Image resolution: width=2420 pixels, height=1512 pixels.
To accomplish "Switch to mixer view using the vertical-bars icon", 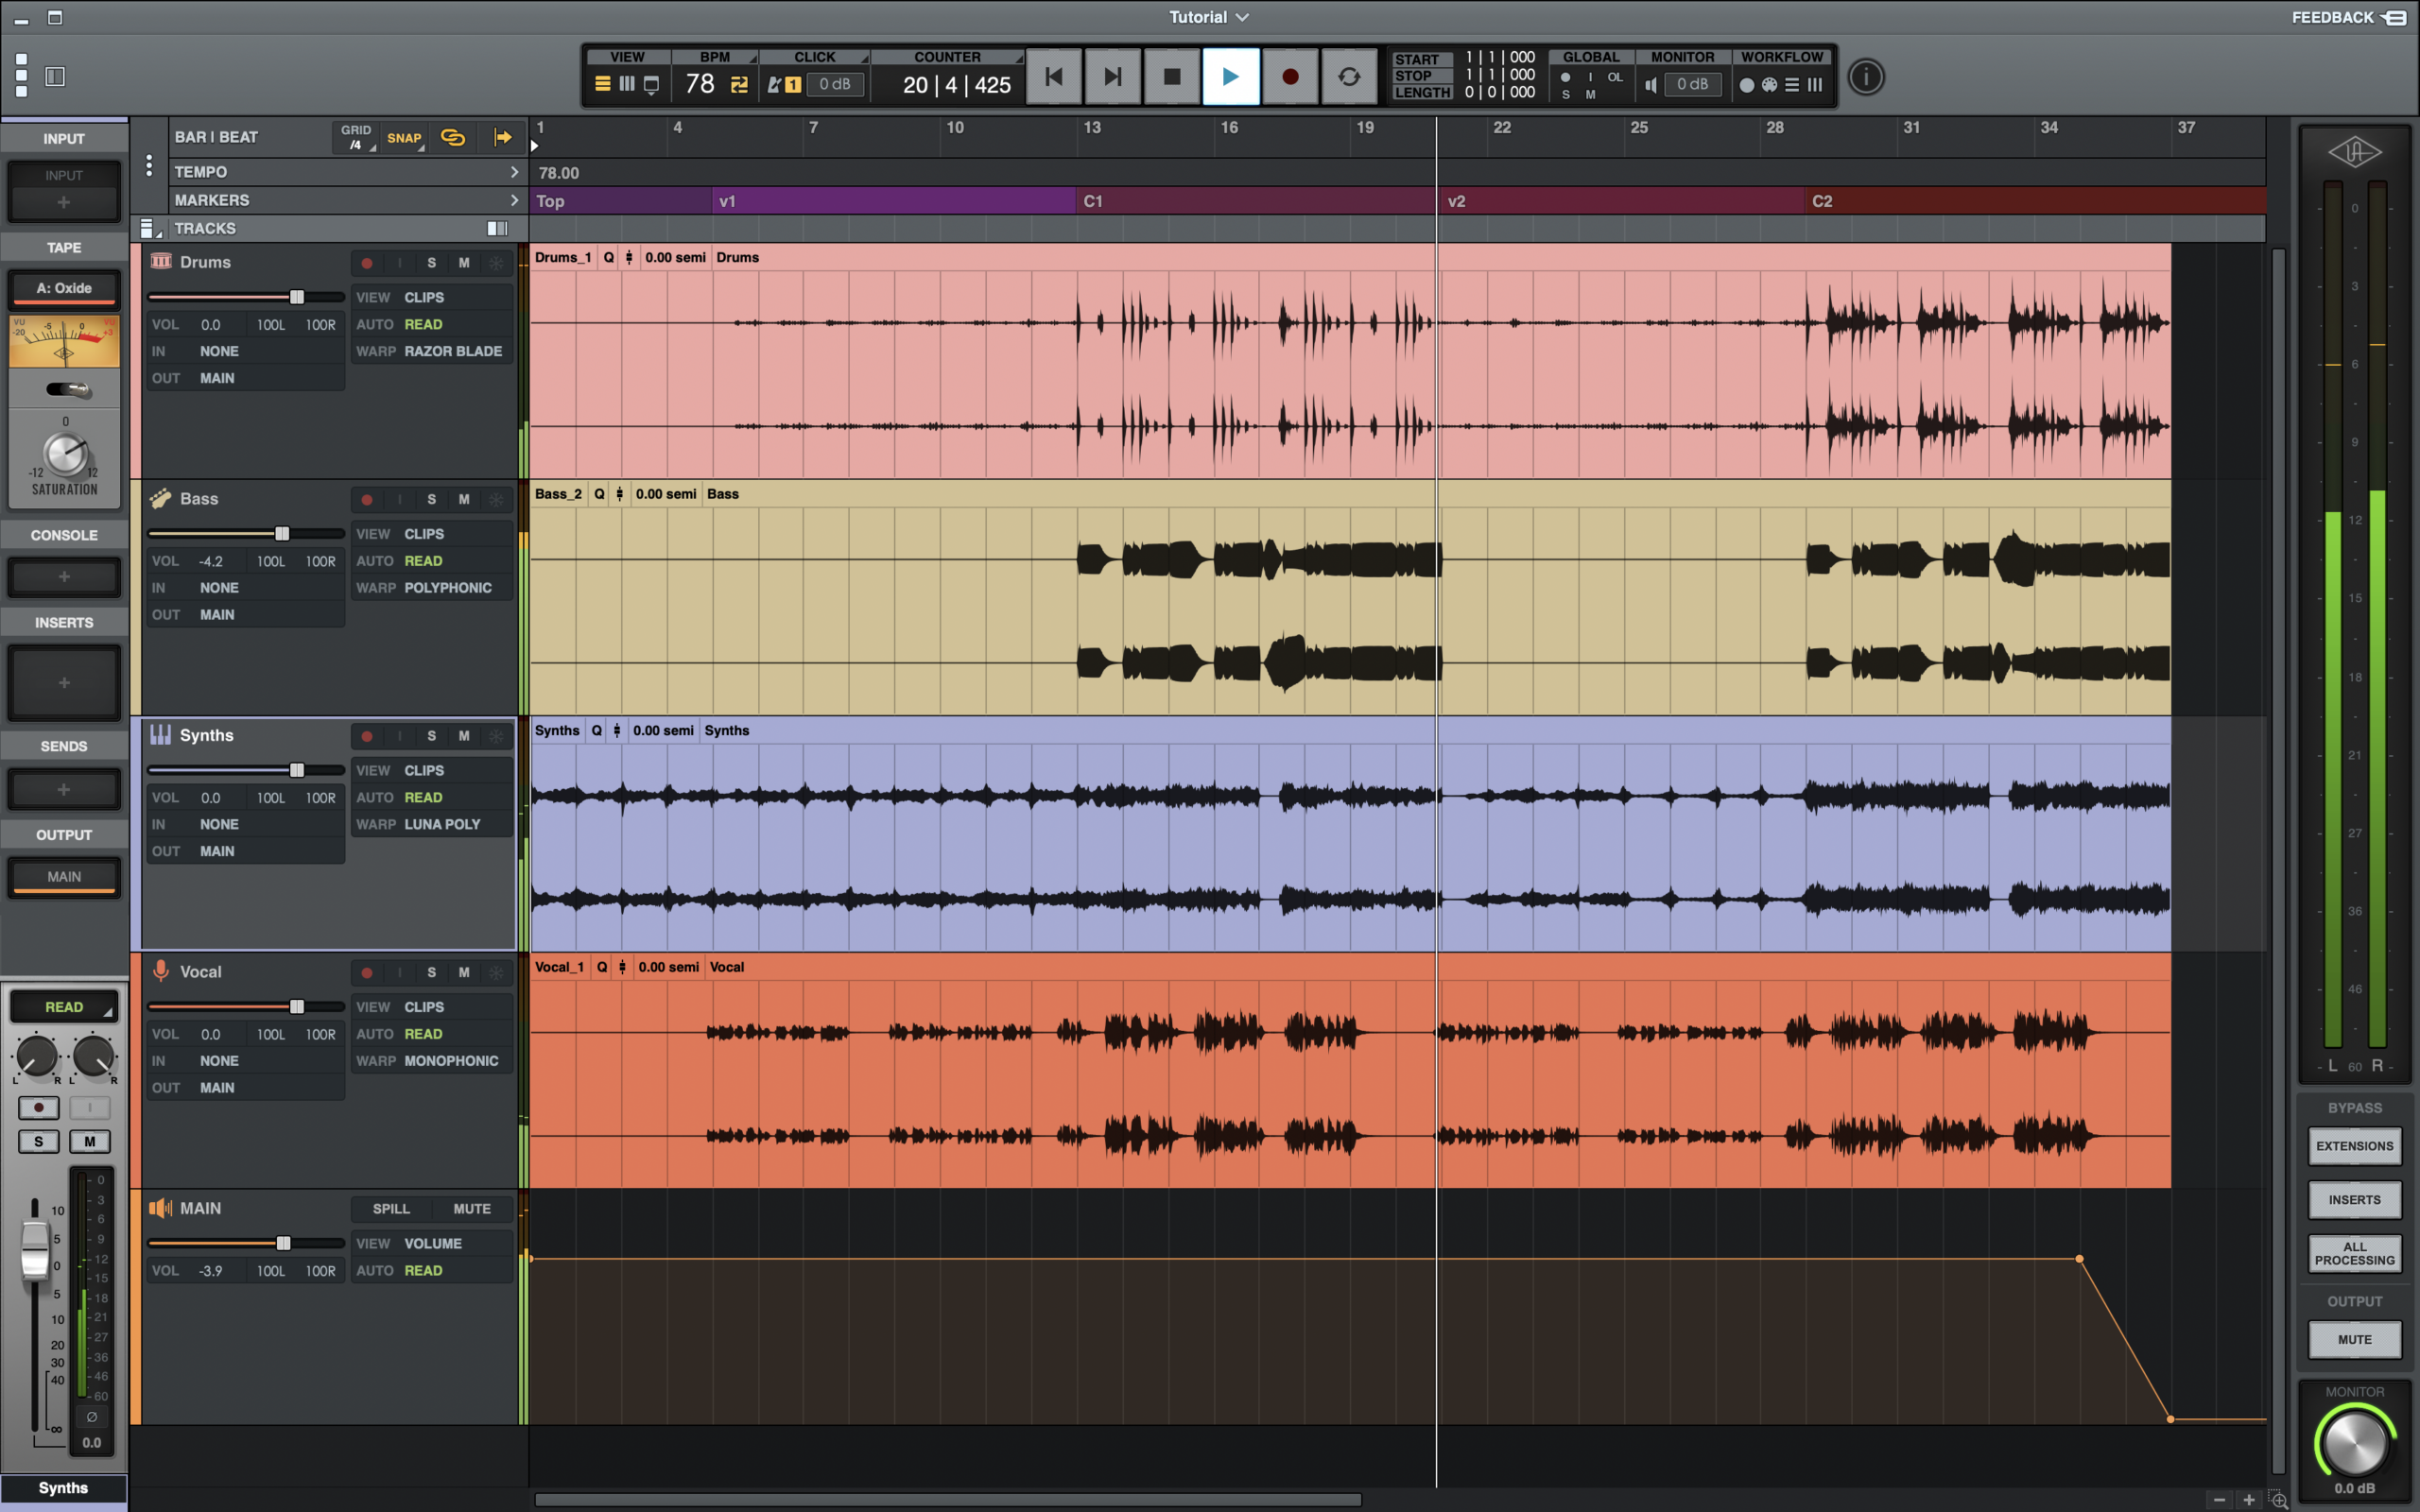I will (x=627, y=85).
